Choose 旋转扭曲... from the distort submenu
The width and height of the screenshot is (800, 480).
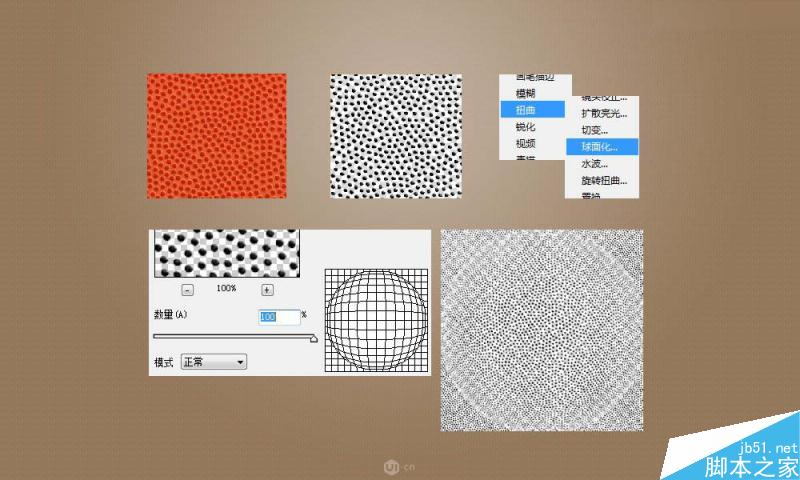tap(602, 180)
